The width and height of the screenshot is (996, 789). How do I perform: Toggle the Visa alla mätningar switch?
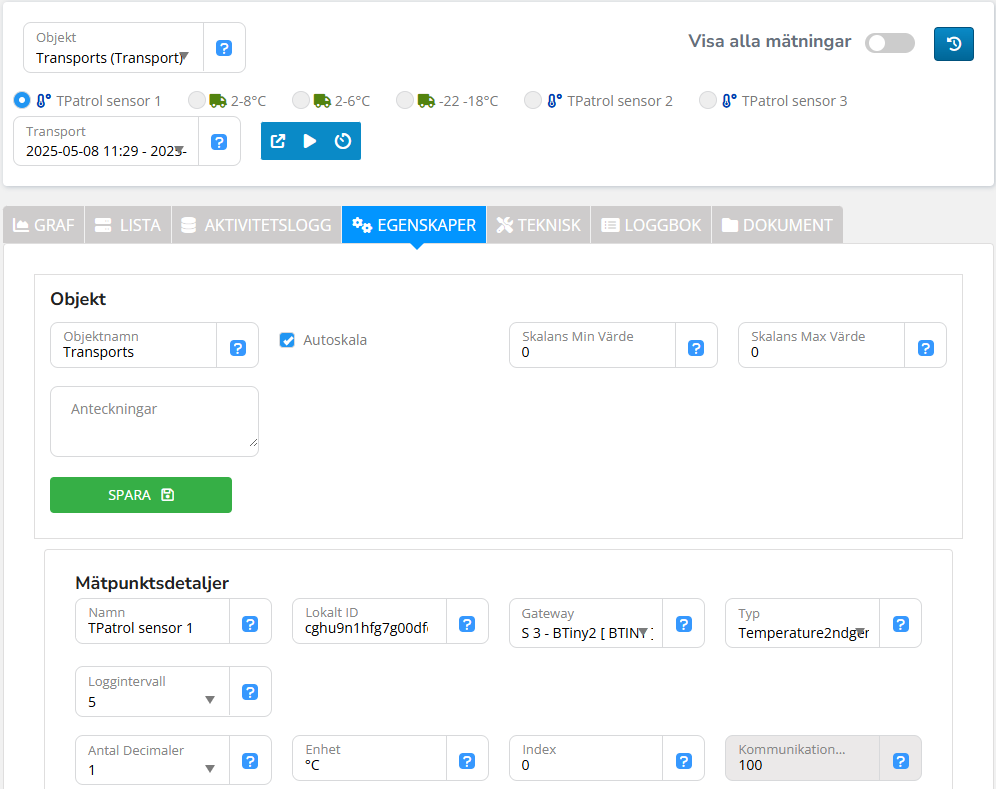(x=889, y=43)
